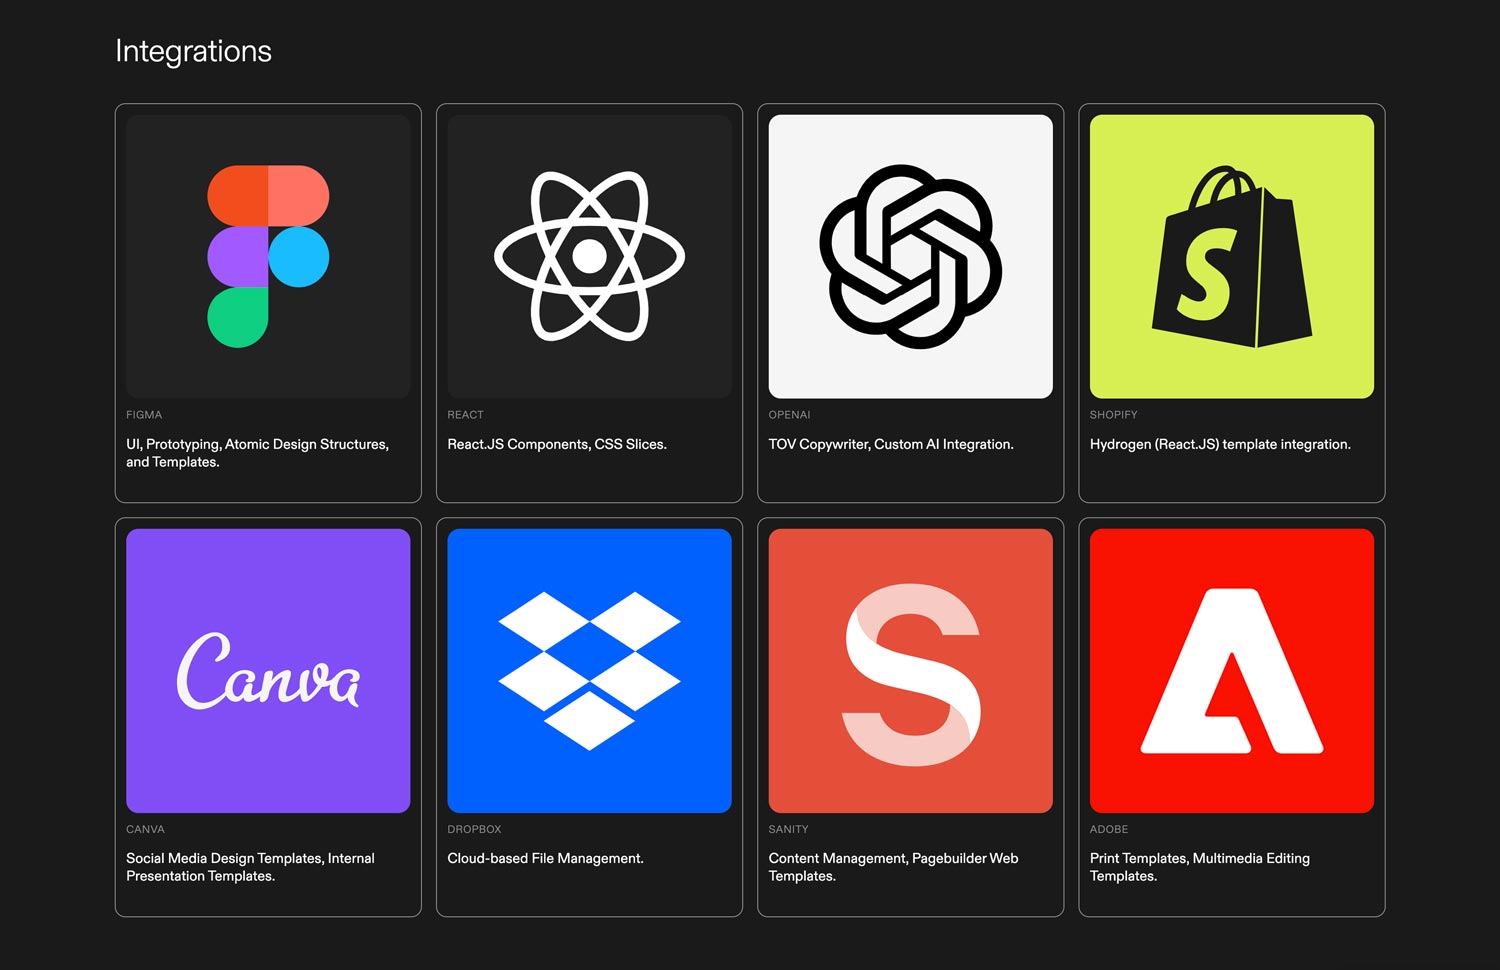The width and height of the screenshot is (1500, 970).
Task: Open 'Cloud-based File Management' description
Action: pyautogui.click(x=545, y=858)
